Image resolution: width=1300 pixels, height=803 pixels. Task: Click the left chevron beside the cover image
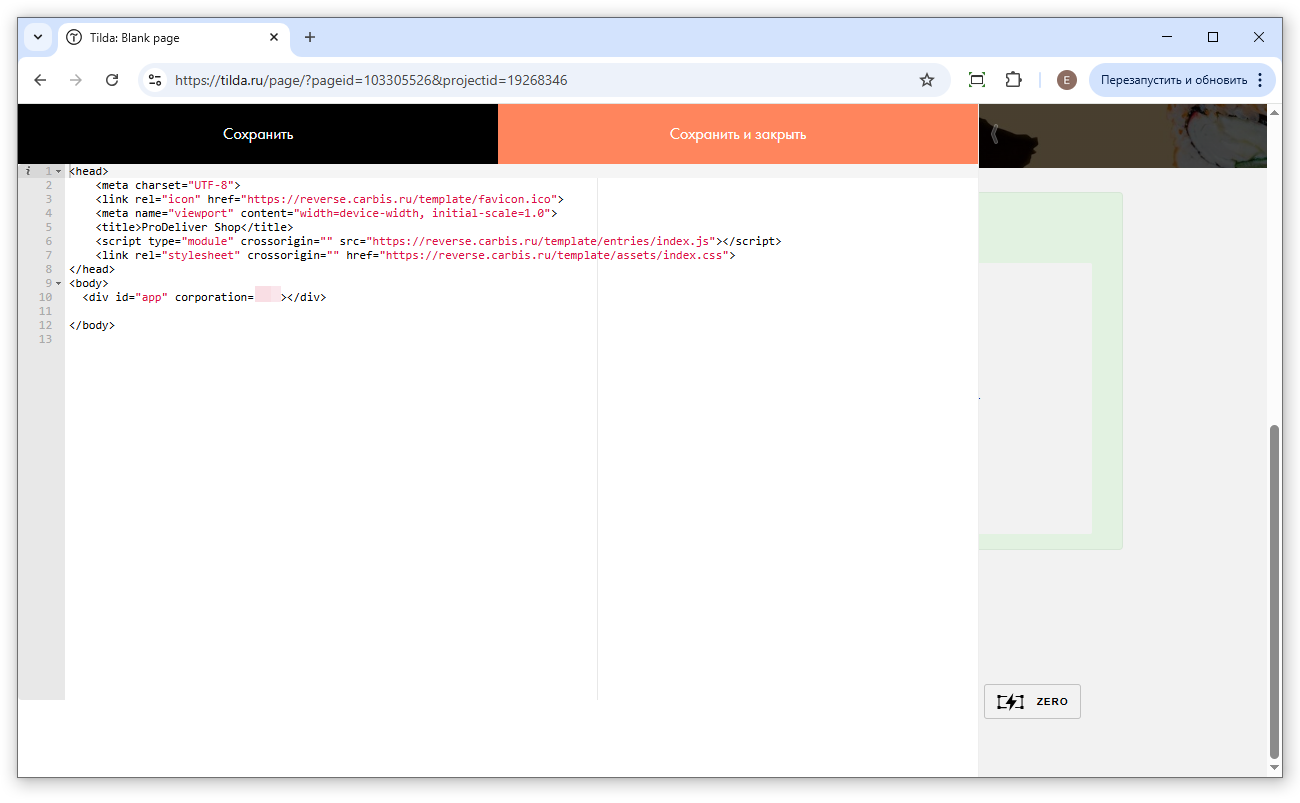(x=994, y=134)
